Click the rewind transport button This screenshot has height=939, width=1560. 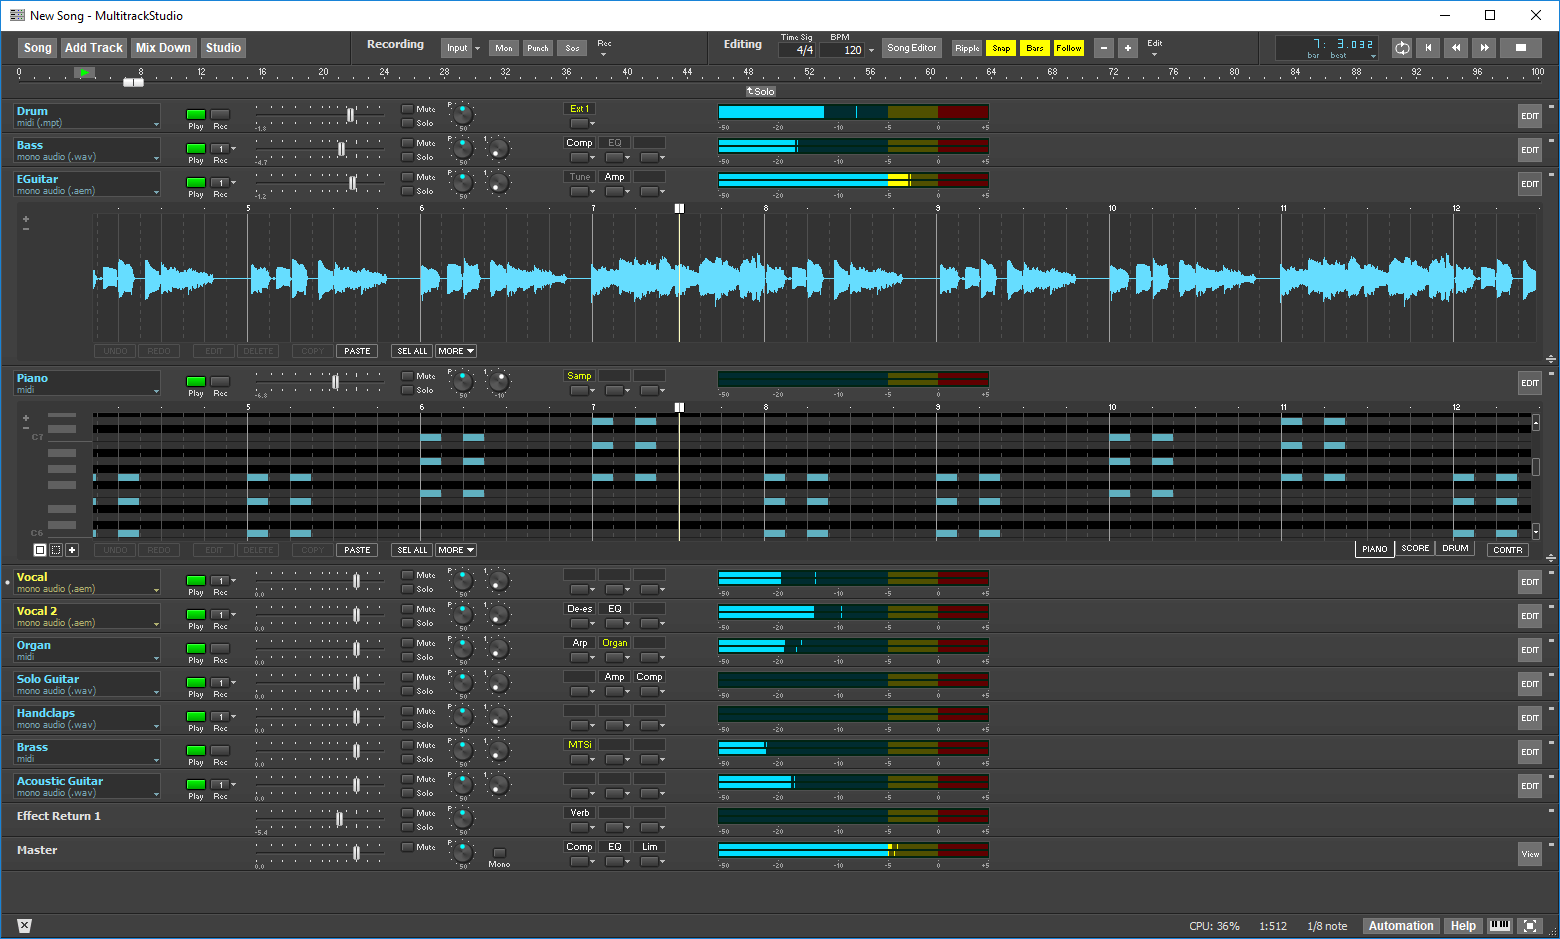(x=1456, y=48)
